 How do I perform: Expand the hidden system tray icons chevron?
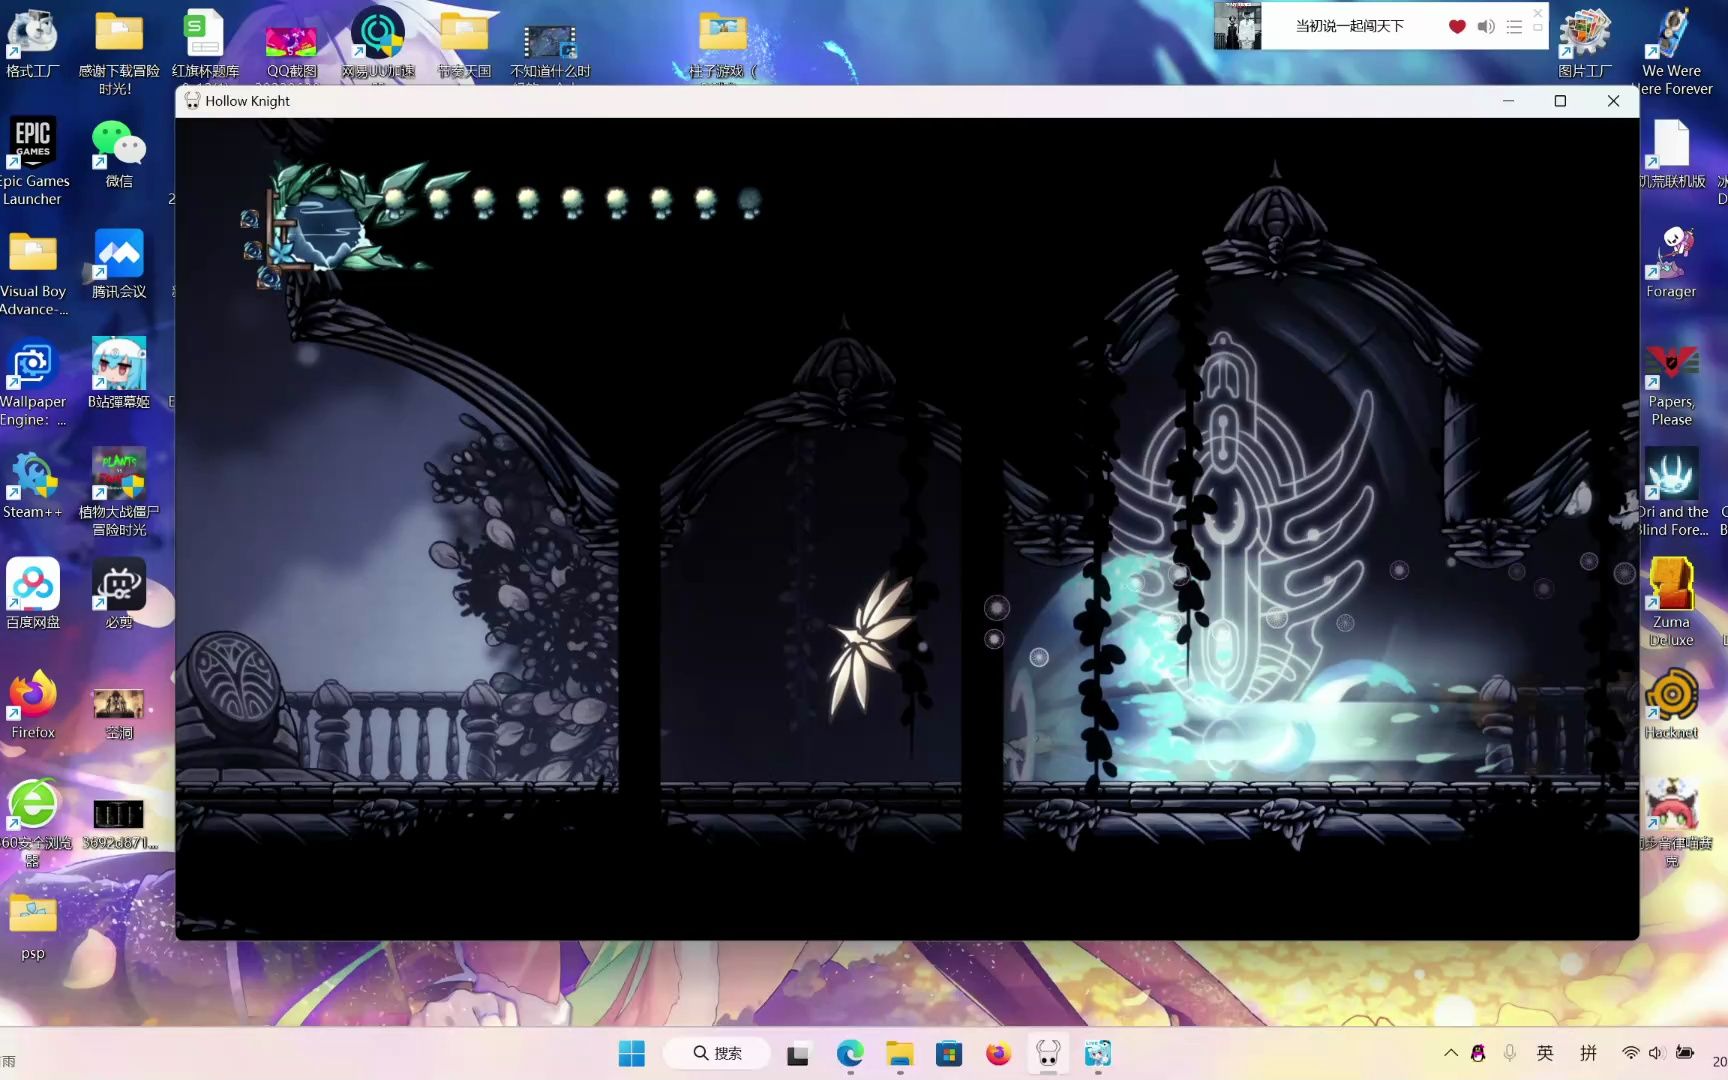click(x=1450, y=1053)
